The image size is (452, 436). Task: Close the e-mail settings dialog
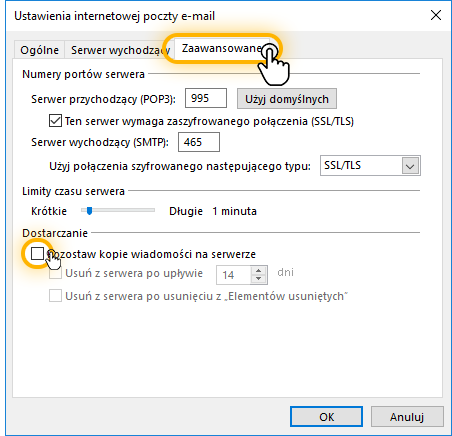[x=436, y=15]
